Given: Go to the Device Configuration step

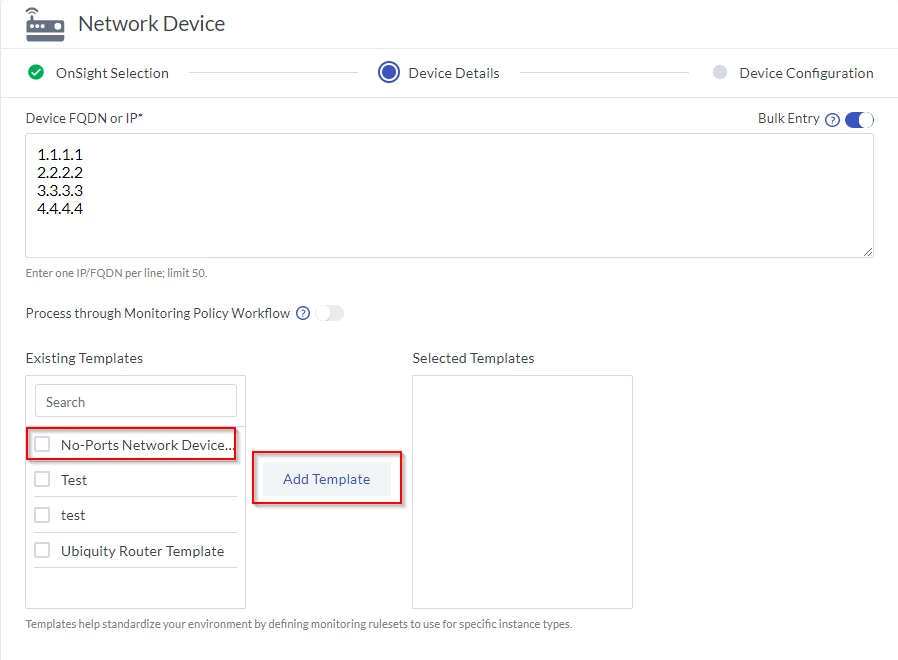Looking at the screenshot, I should click(x=806, y=73).
